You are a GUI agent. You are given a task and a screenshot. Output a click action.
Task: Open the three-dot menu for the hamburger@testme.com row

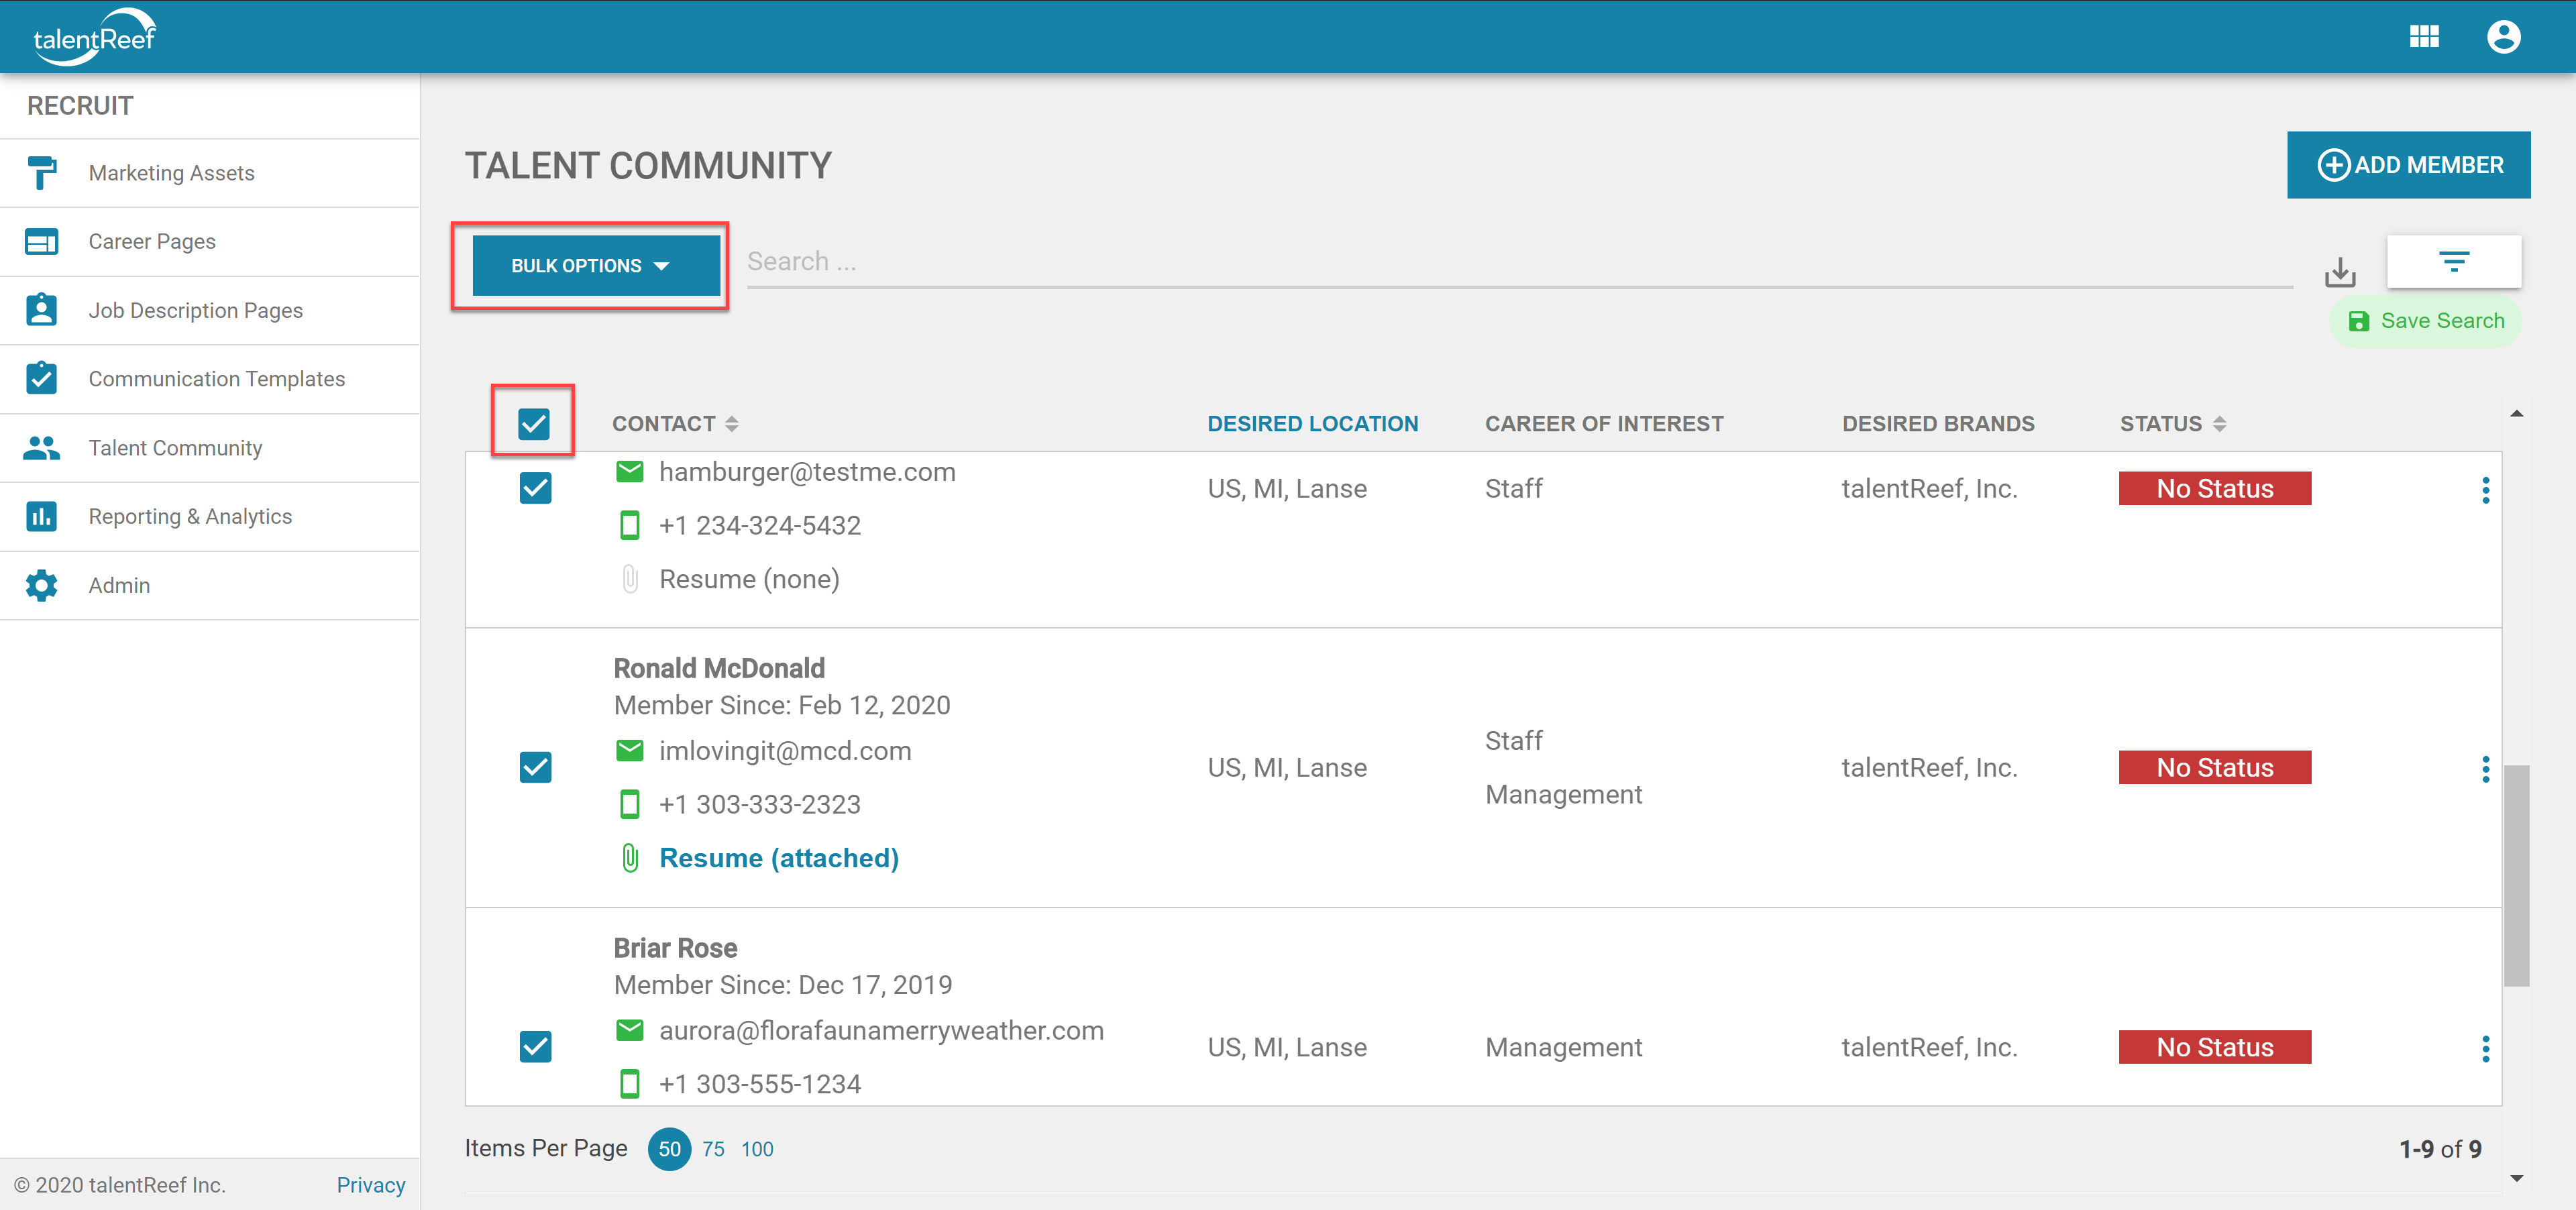(x=2486, y=490)
